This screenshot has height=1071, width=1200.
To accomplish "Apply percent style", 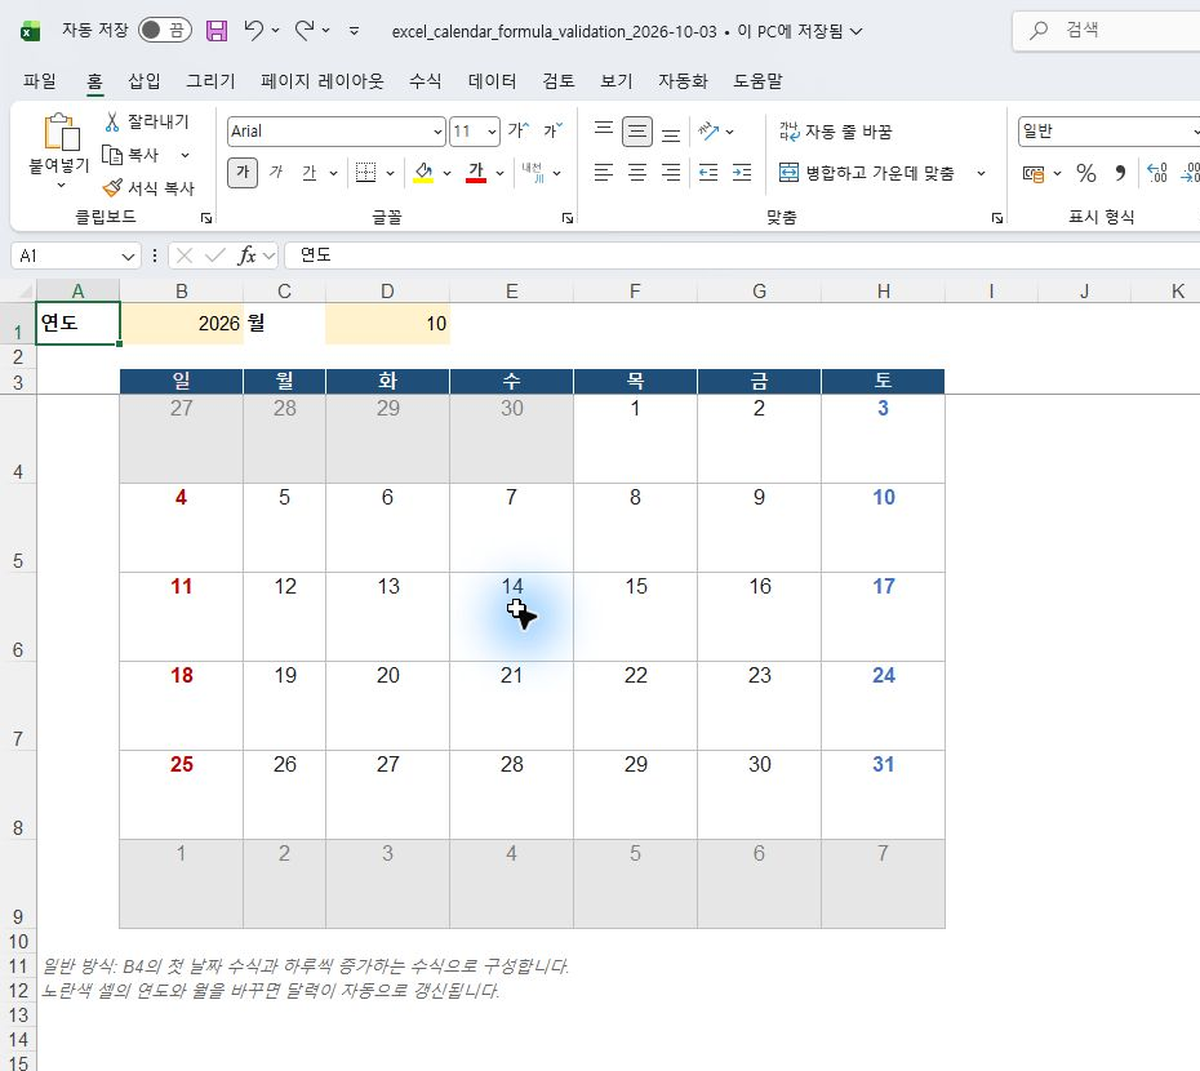I will pyautogui.click(x=1086, y=173).
